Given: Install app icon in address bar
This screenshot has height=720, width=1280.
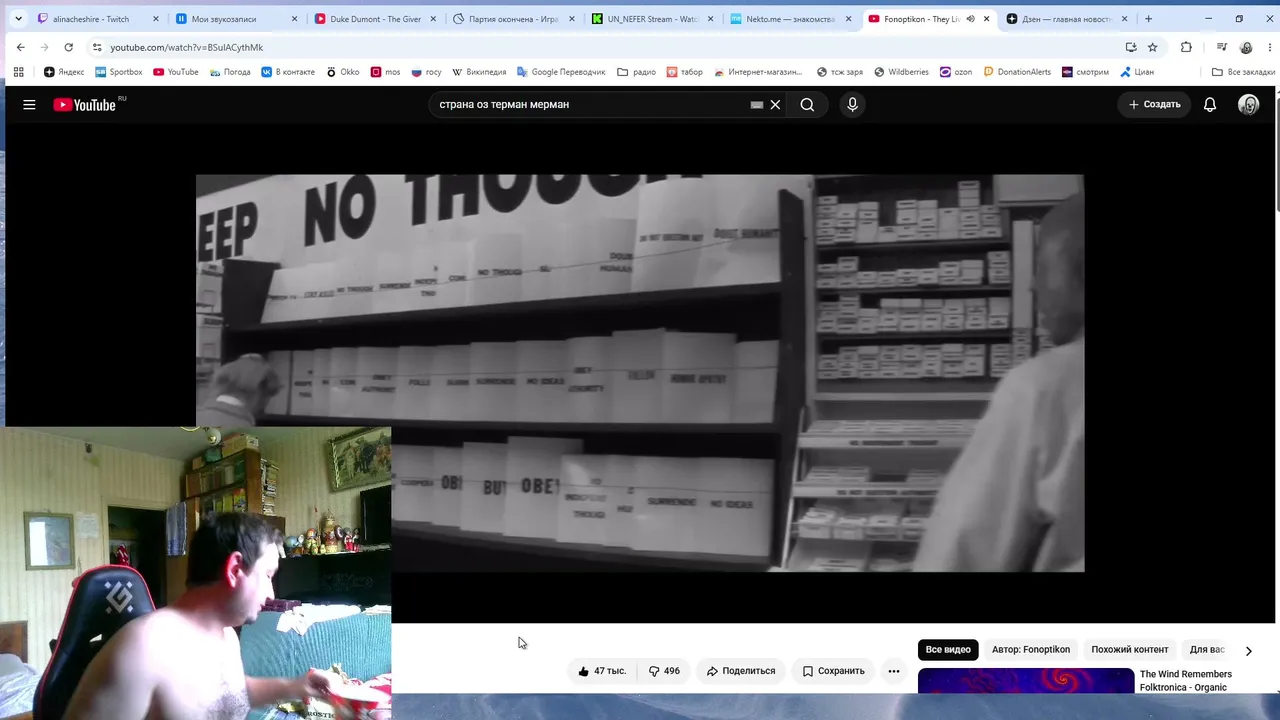Looking at the screenshot, I should point(1131,47).
